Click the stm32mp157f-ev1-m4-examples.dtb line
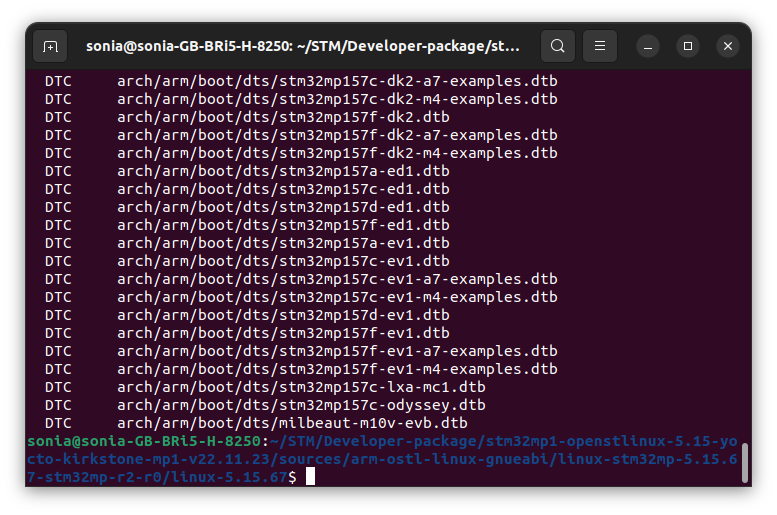The height and width of the screenshot is (515, 777). click(301, 369)
